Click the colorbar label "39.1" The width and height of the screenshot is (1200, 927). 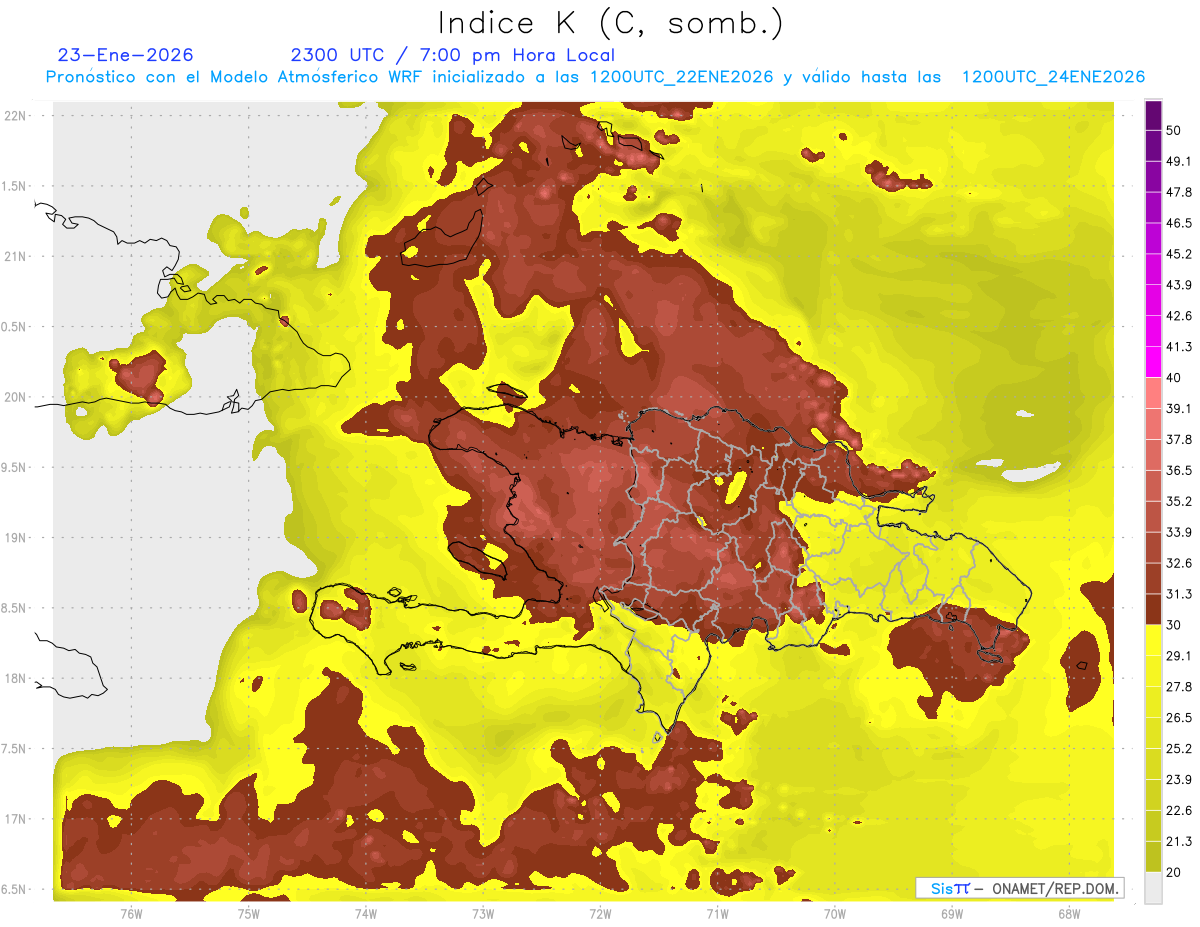point(1179,408)
